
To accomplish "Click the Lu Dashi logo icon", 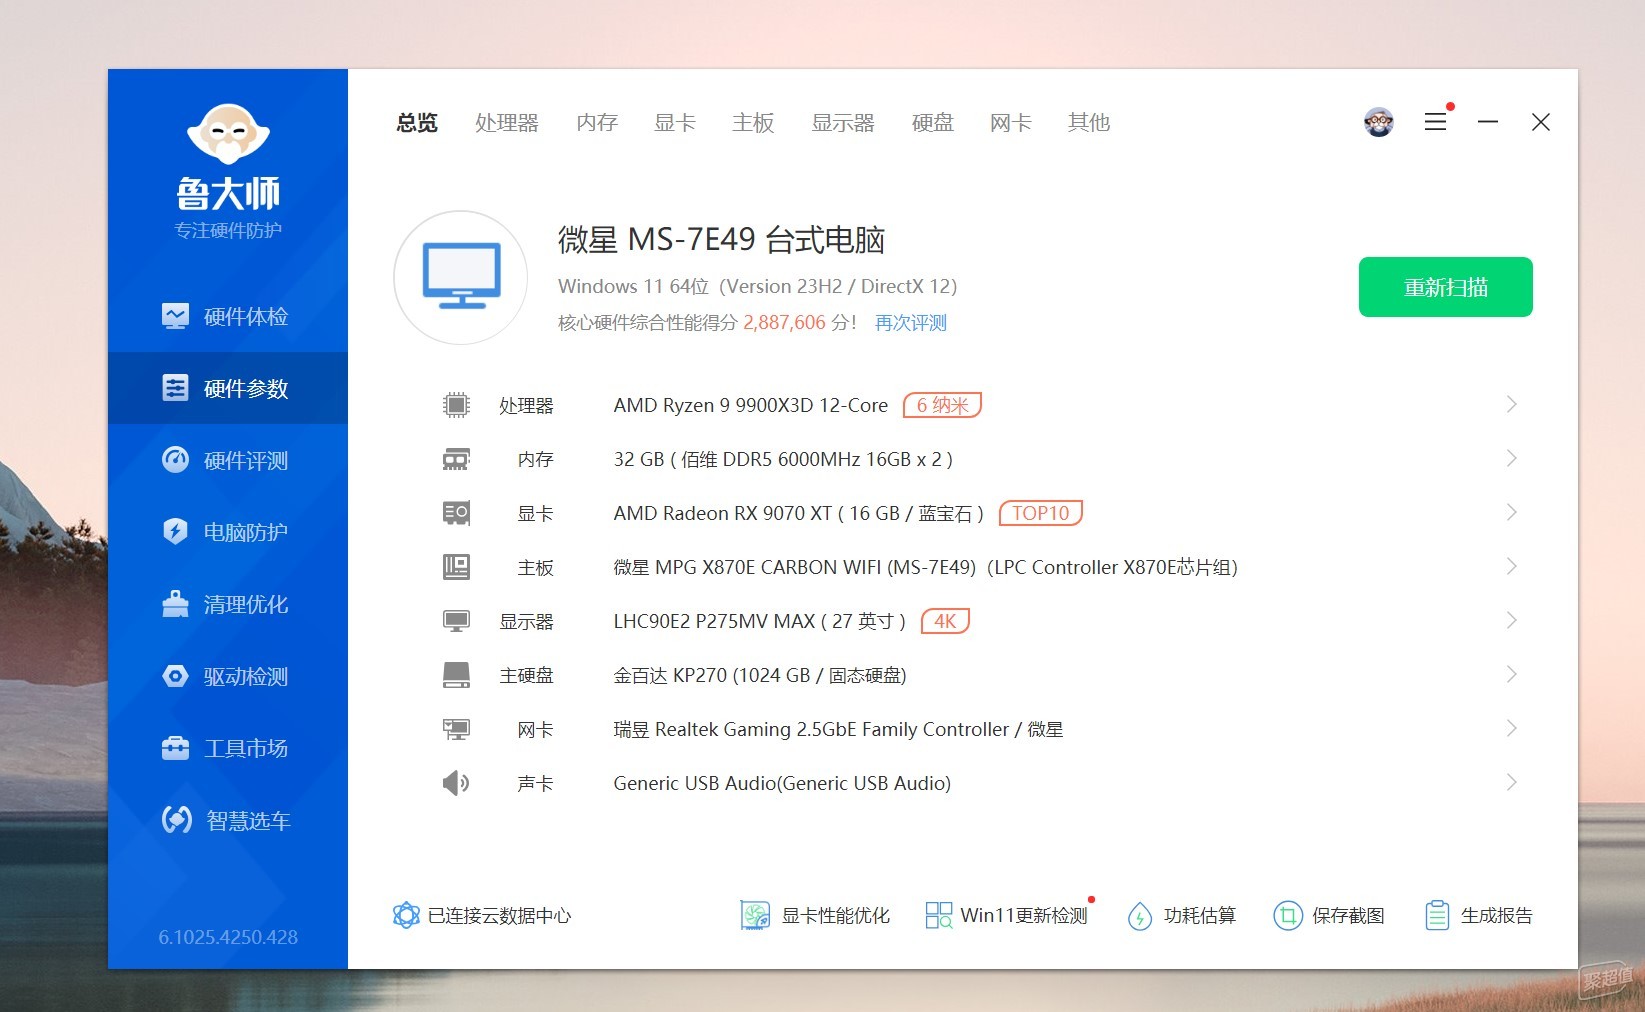I will [x=228, y=134].
